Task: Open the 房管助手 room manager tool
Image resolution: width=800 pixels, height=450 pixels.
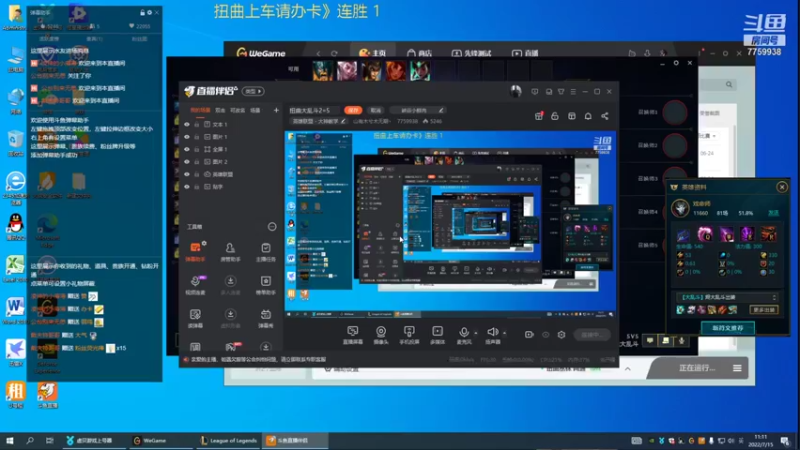Action: coord(230,252)
